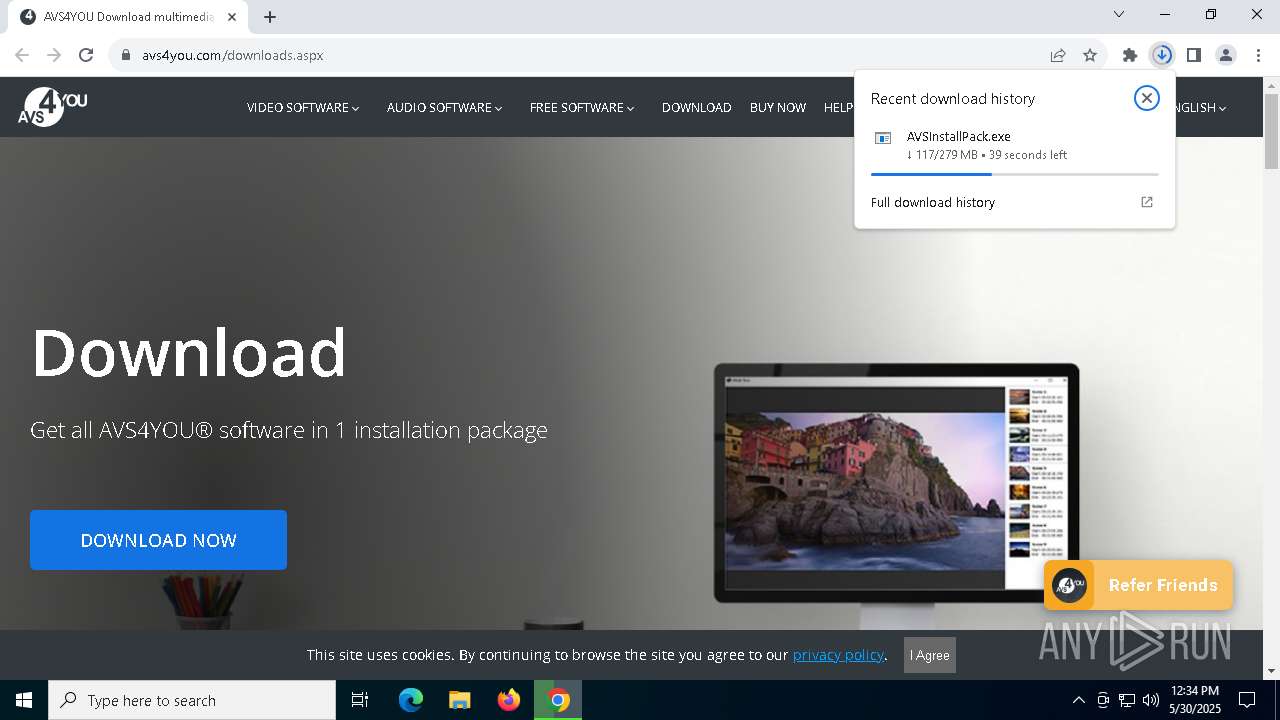
Task: Open Windows notification center
Action: pyautogui.click(x=1247, y=700)
